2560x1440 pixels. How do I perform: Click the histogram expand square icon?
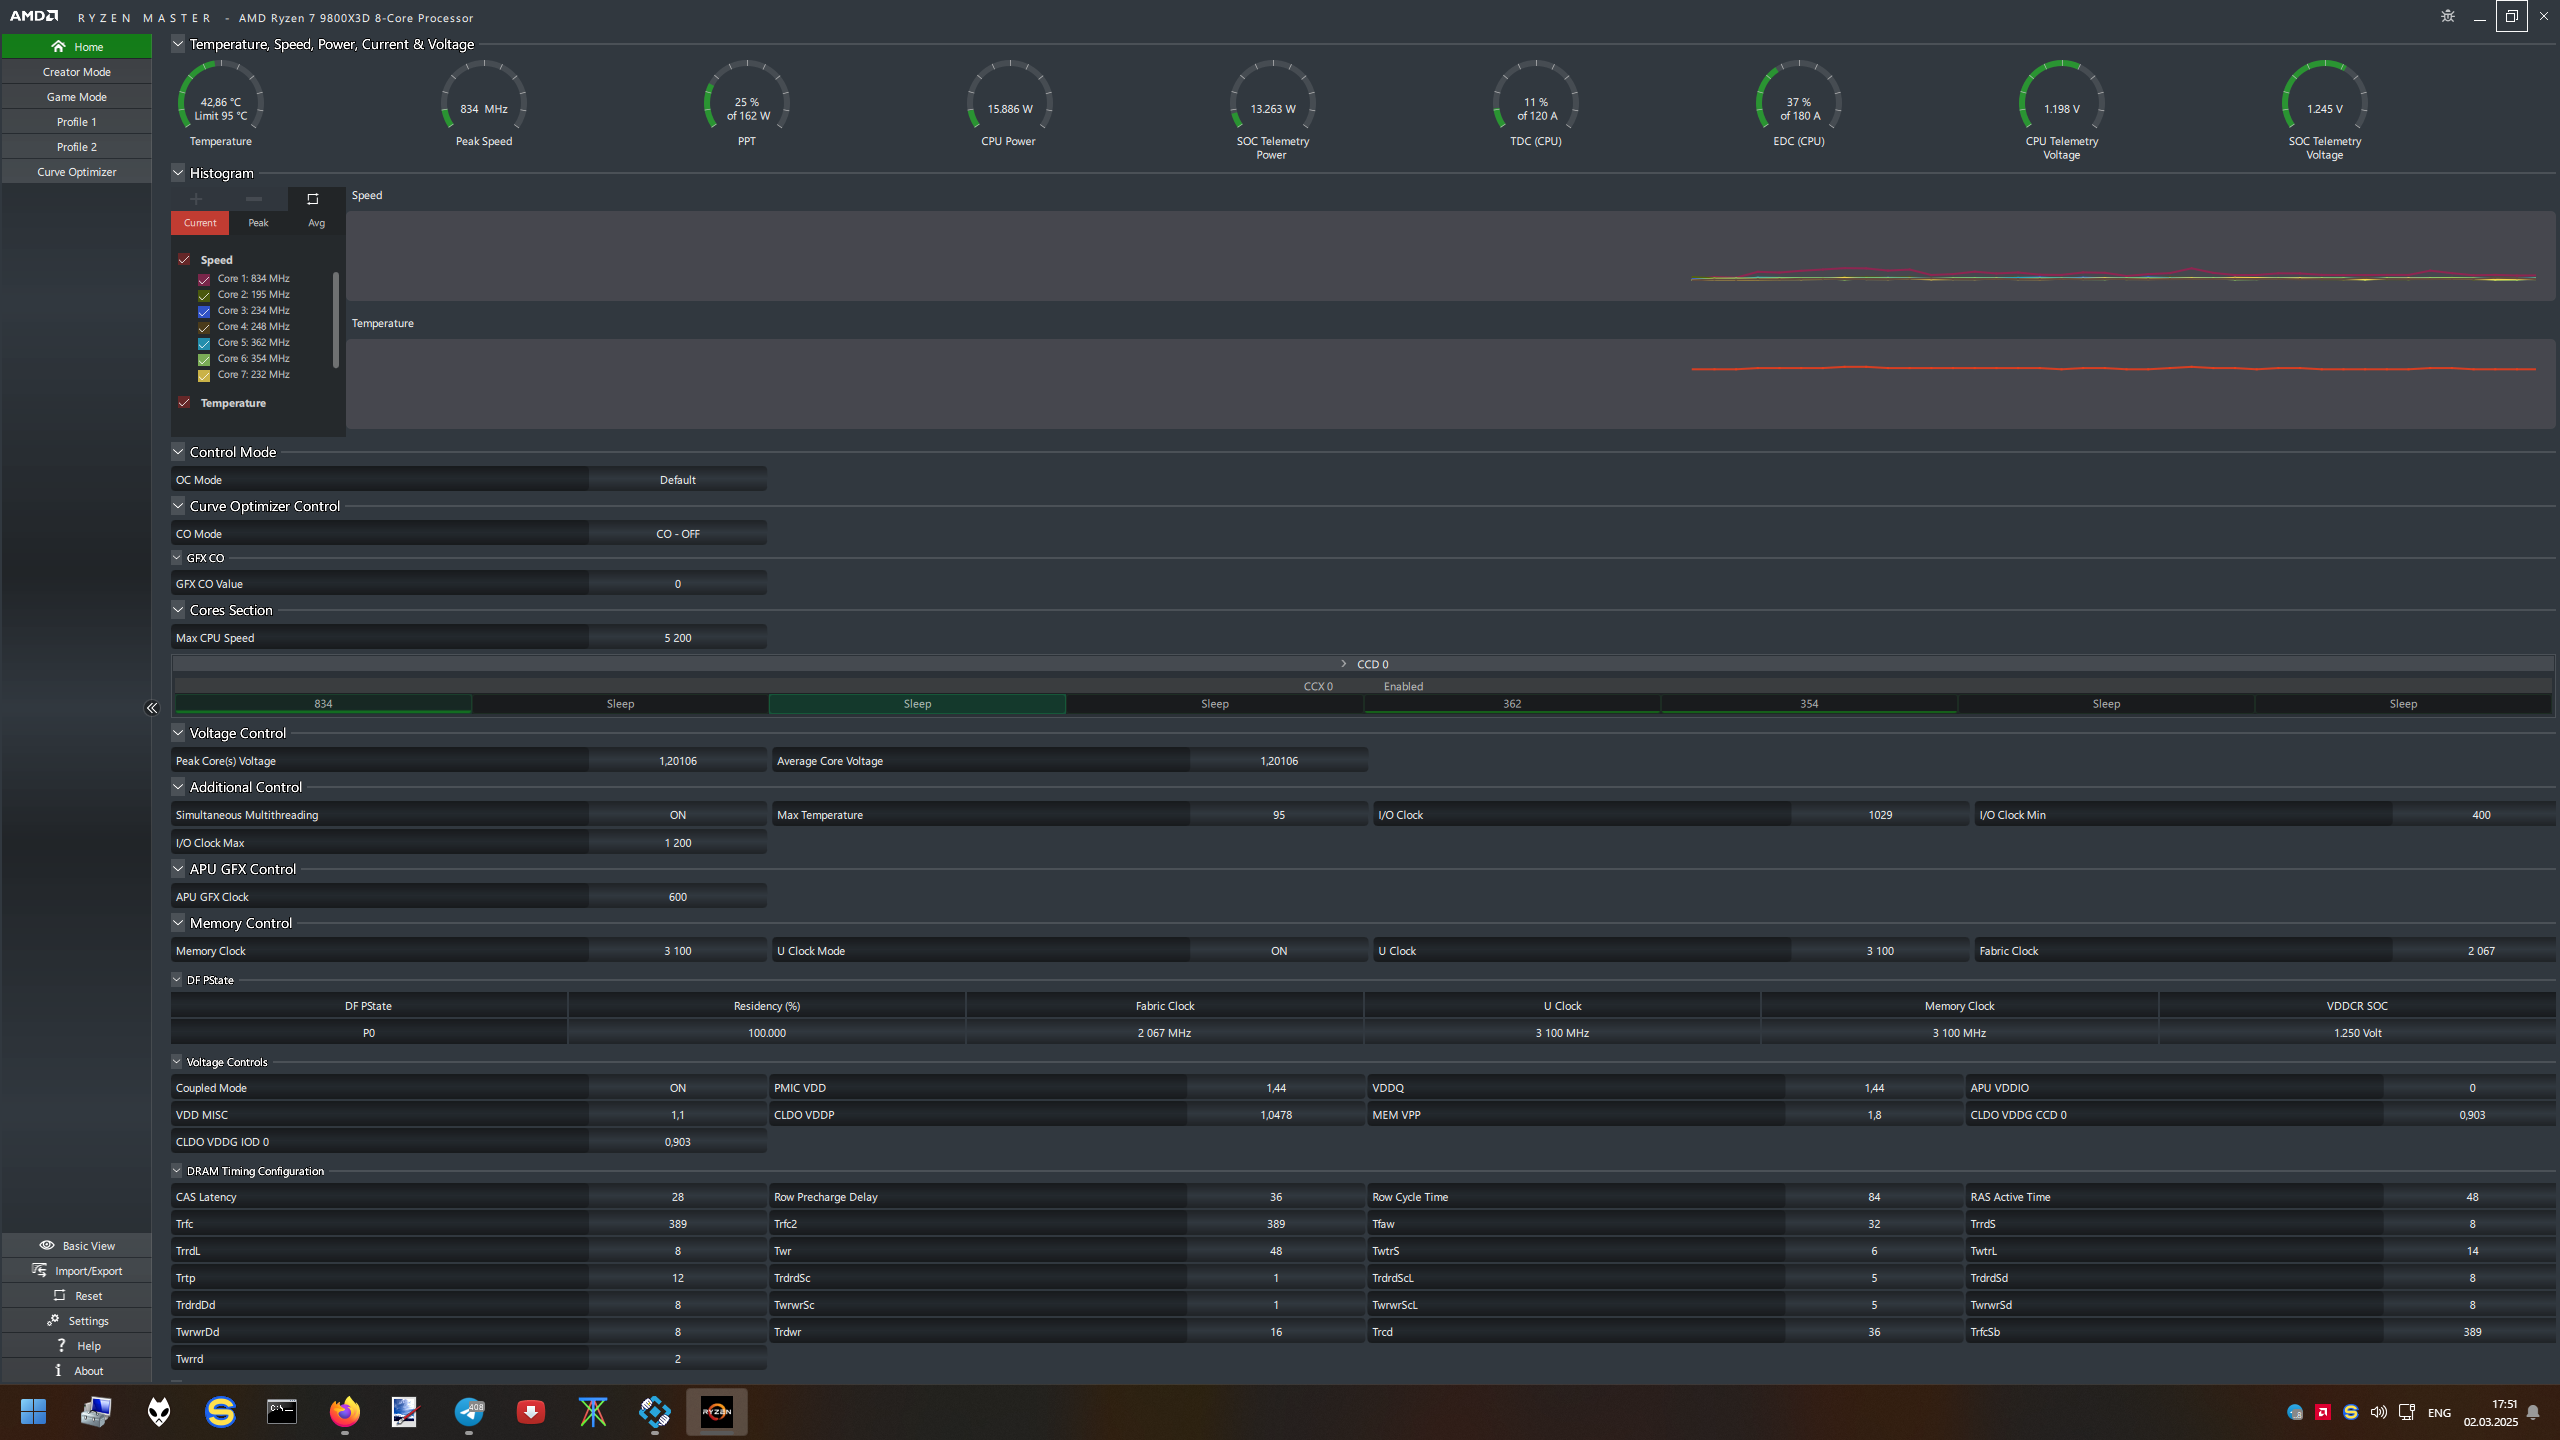point(312,199)
